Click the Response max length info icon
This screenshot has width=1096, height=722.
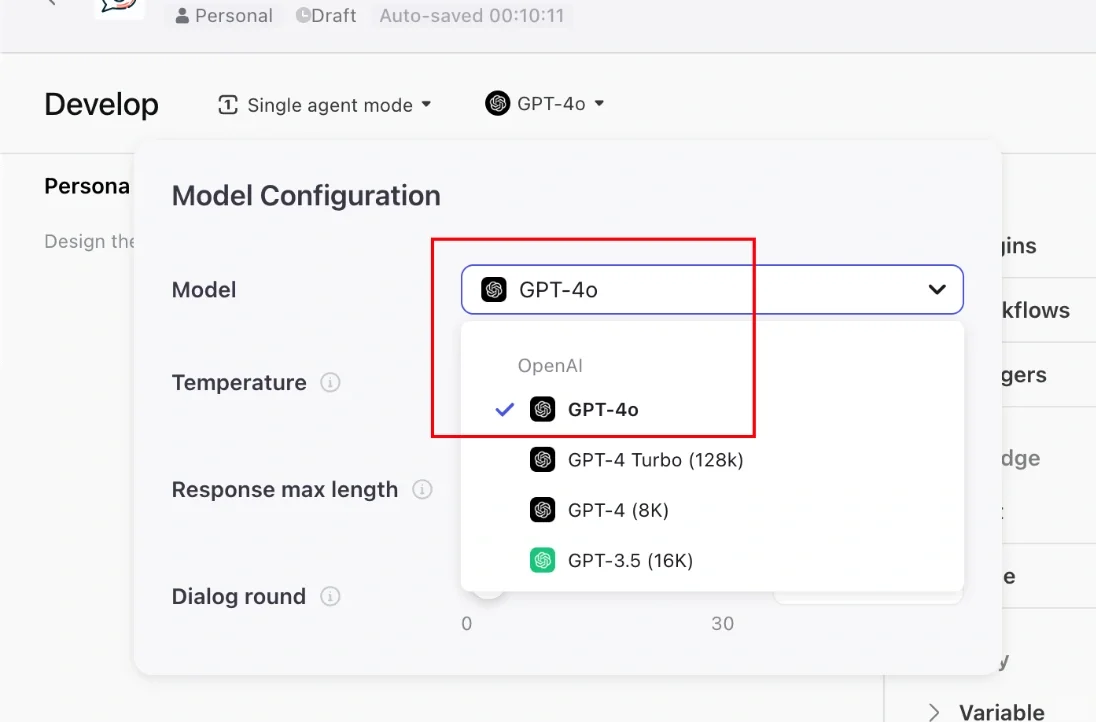tap(422, 489)
